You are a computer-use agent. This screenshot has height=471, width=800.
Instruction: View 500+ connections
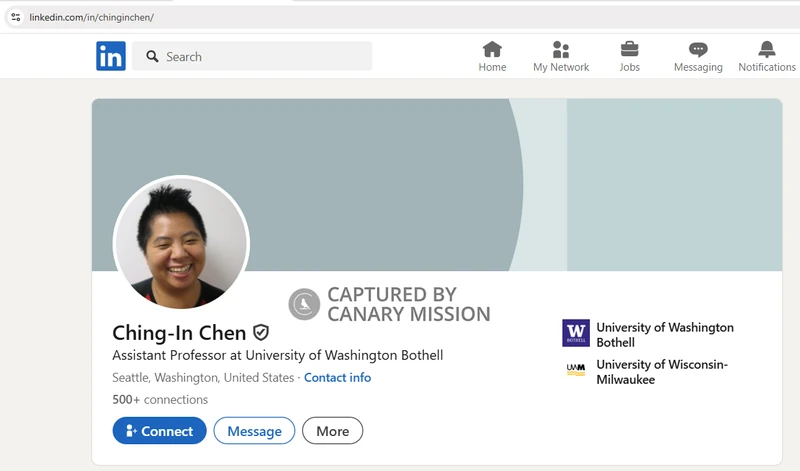(x=160, y=400)
